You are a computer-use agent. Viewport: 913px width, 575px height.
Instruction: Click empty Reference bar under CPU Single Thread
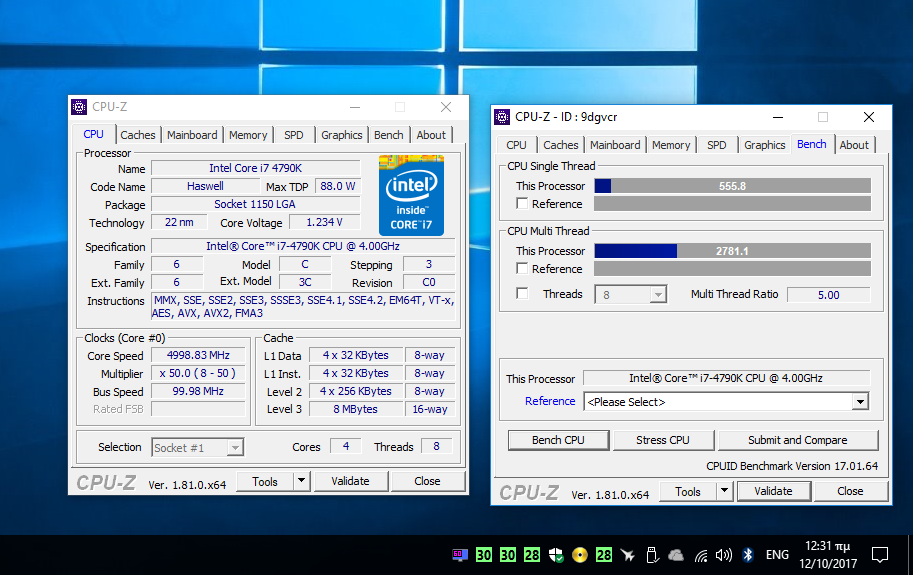732,204
